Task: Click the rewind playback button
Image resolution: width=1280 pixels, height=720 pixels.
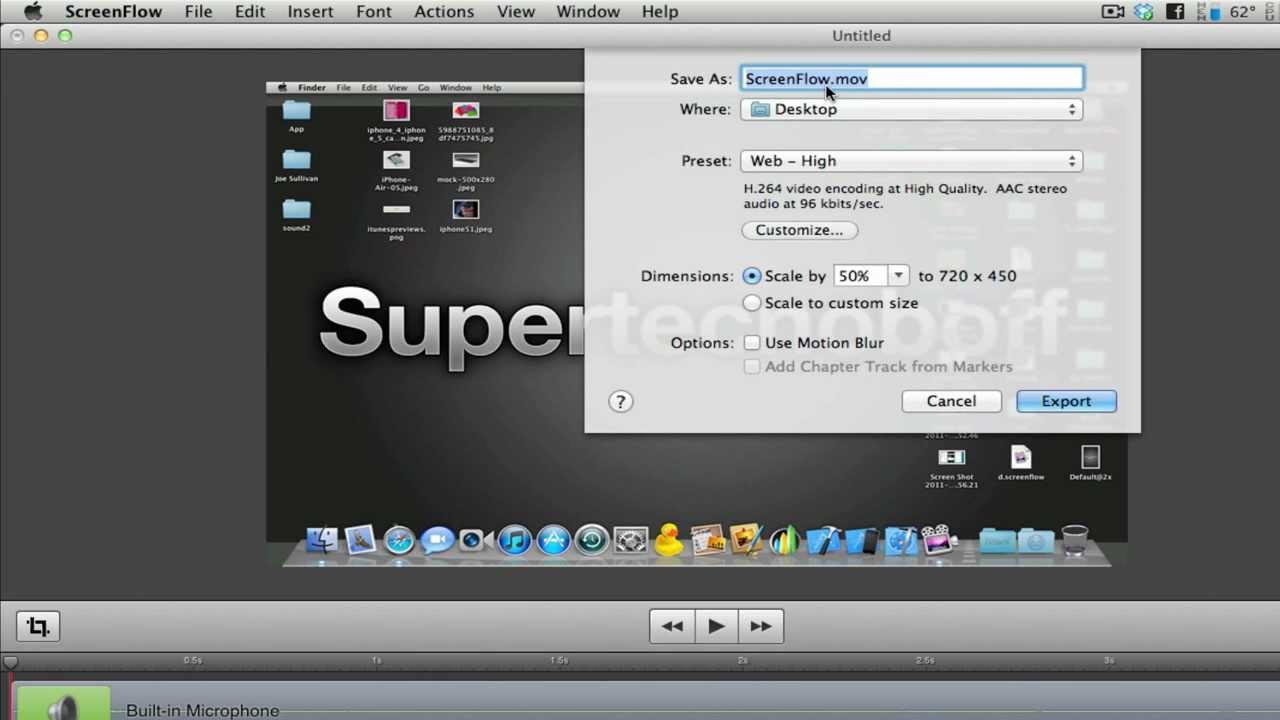Action: tap(672, 627)
